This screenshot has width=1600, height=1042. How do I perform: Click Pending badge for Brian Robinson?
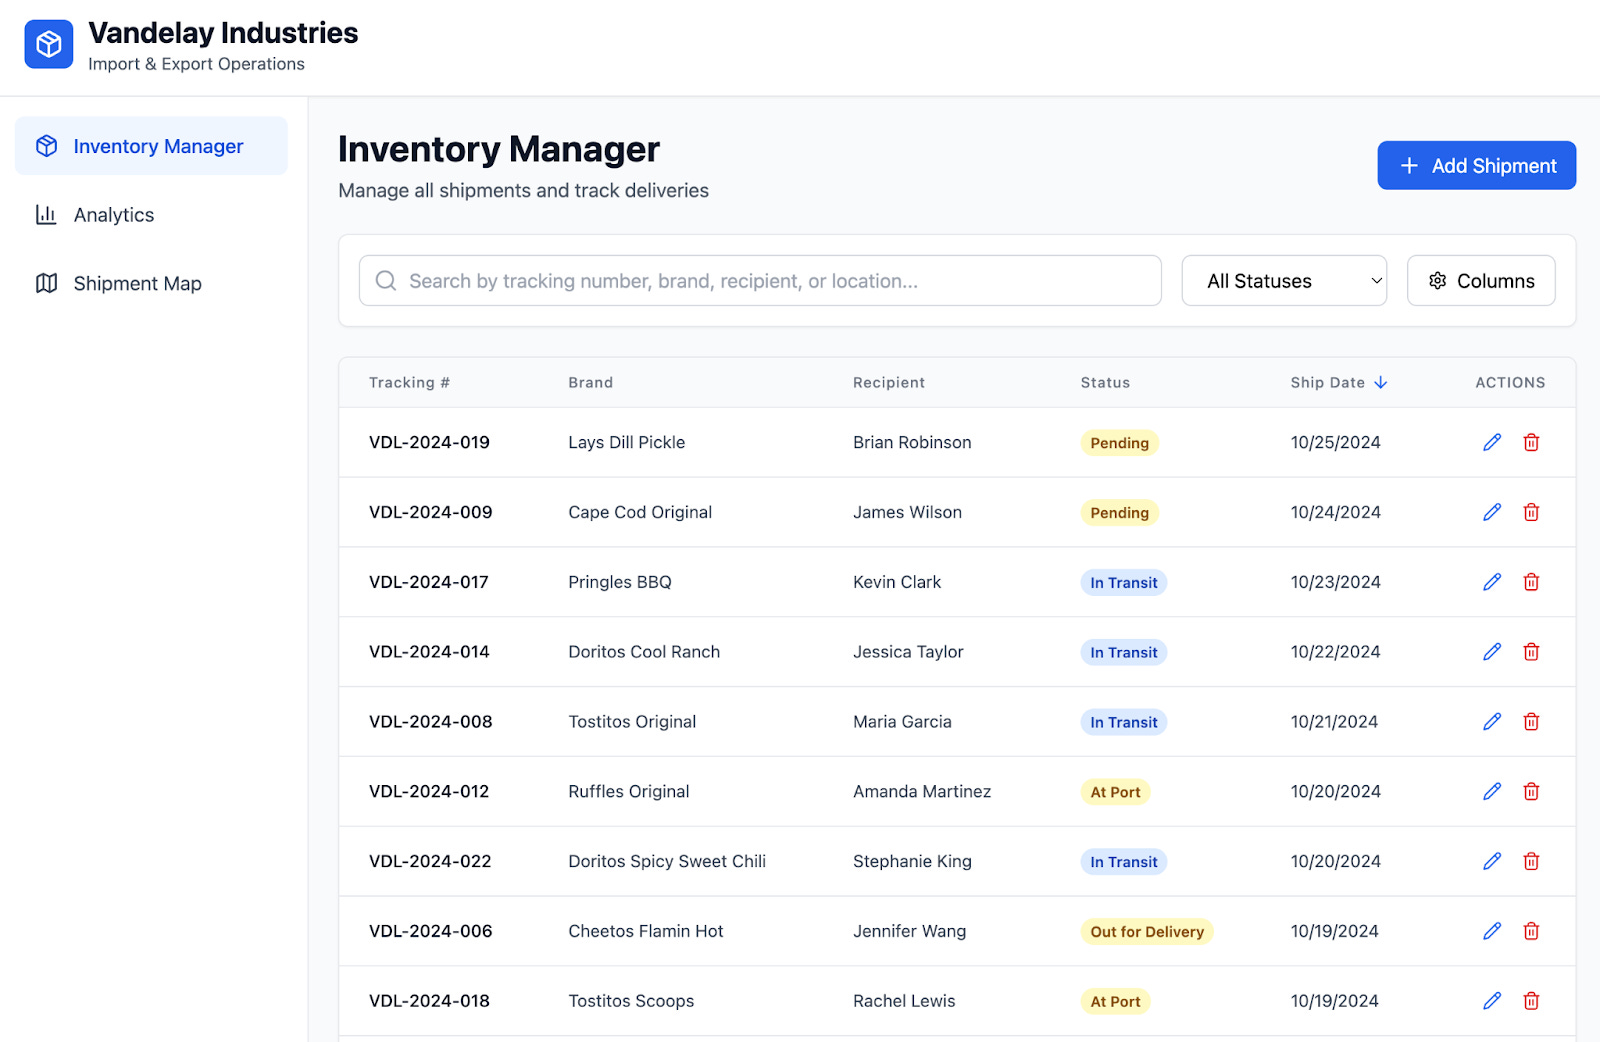pyautogui.click(x=1119, y=443)
